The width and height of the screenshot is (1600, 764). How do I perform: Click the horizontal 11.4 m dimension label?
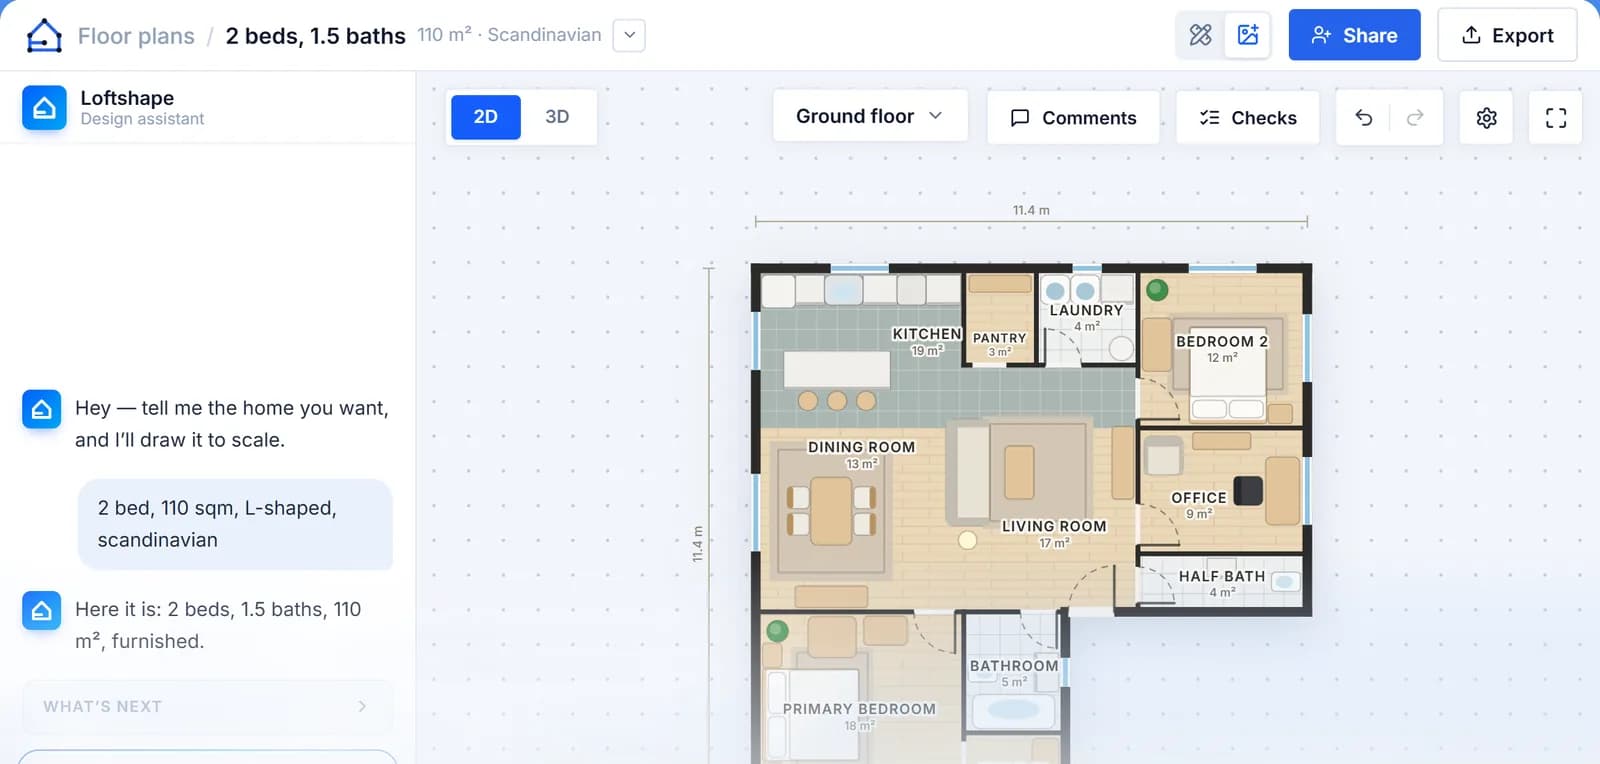(x=1031, y=210)
